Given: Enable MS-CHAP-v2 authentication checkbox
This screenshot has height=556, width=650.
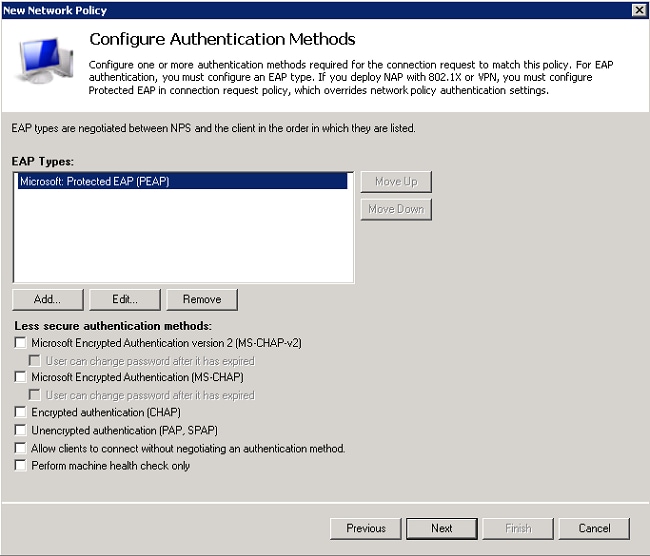Looking at the screenshot, I should pos(20,342).
